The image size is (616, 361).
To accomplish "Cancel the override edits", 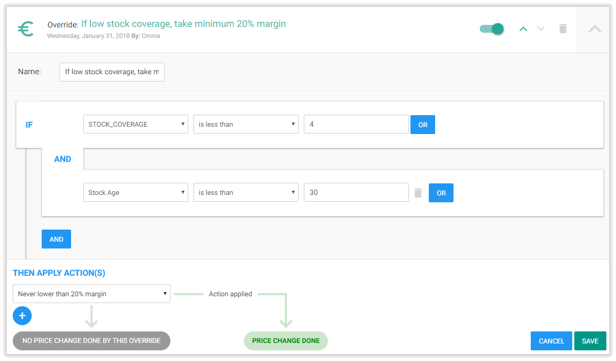I will pos(551,341).
